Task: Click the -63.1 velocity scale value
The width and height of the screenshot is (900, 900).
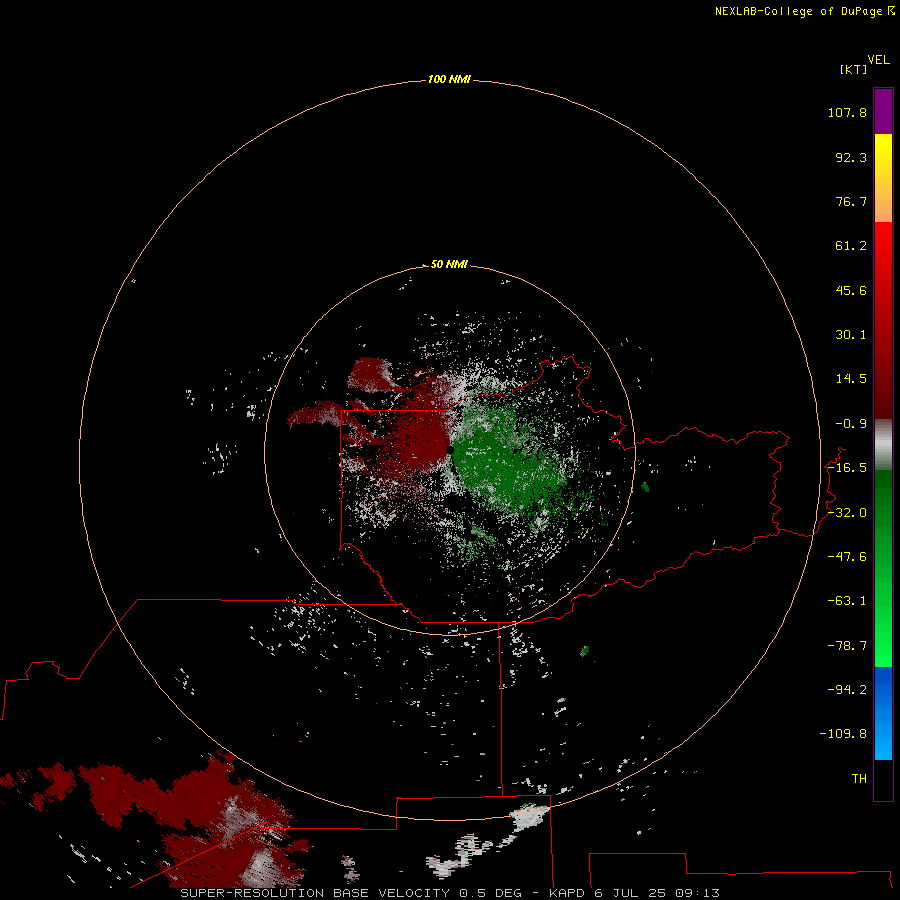Action: [847, 601]
